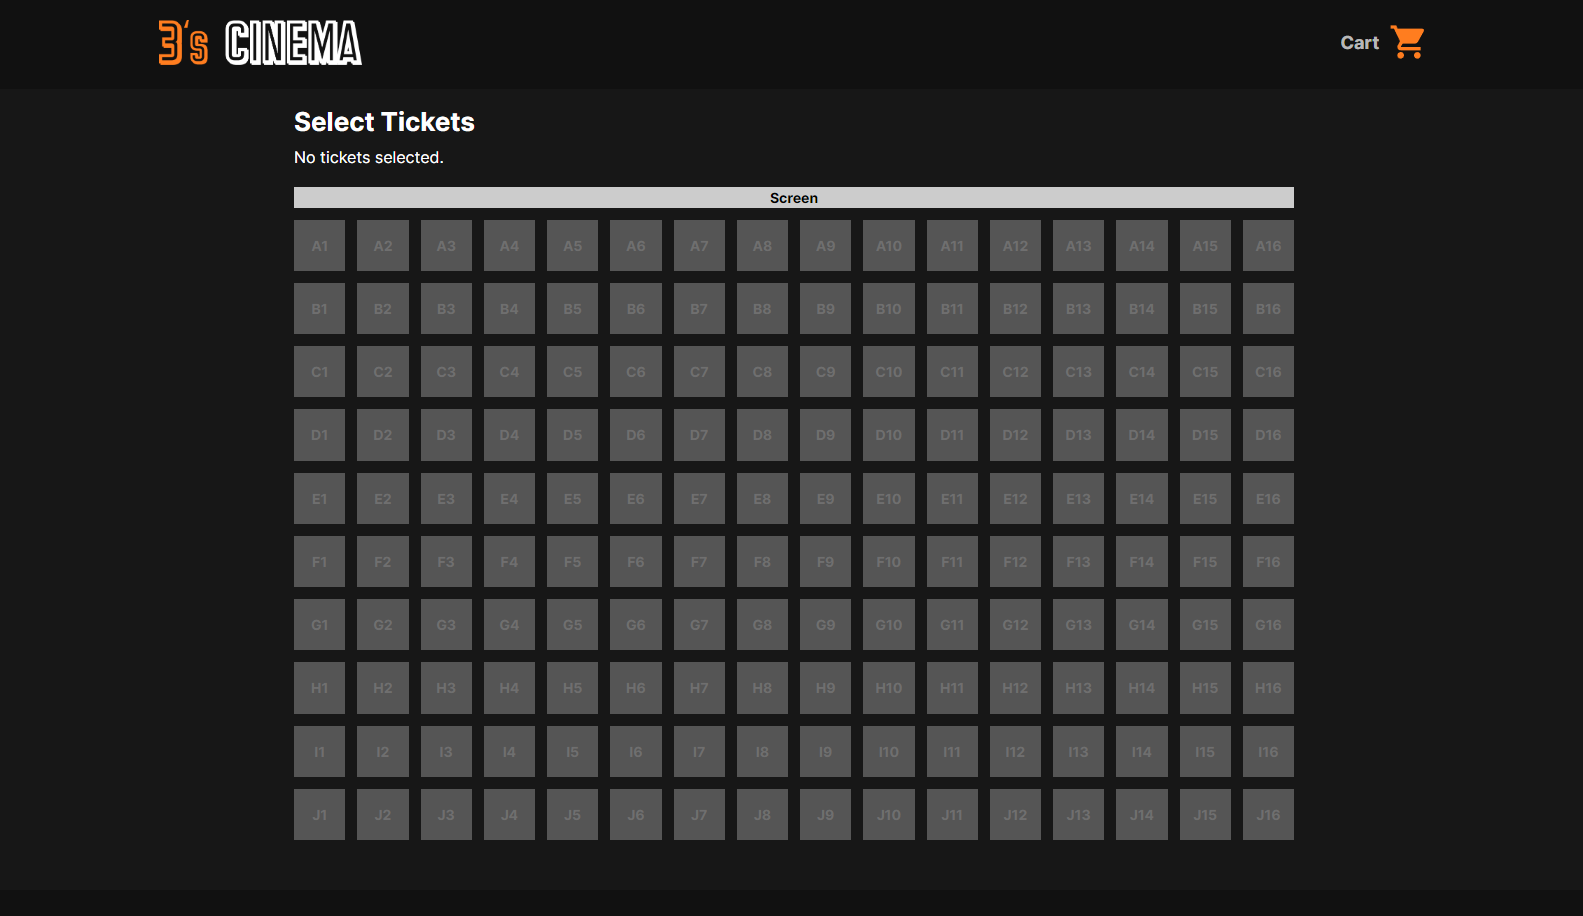
Task: Go home via 3's Cinema logo
Action: 260,43
